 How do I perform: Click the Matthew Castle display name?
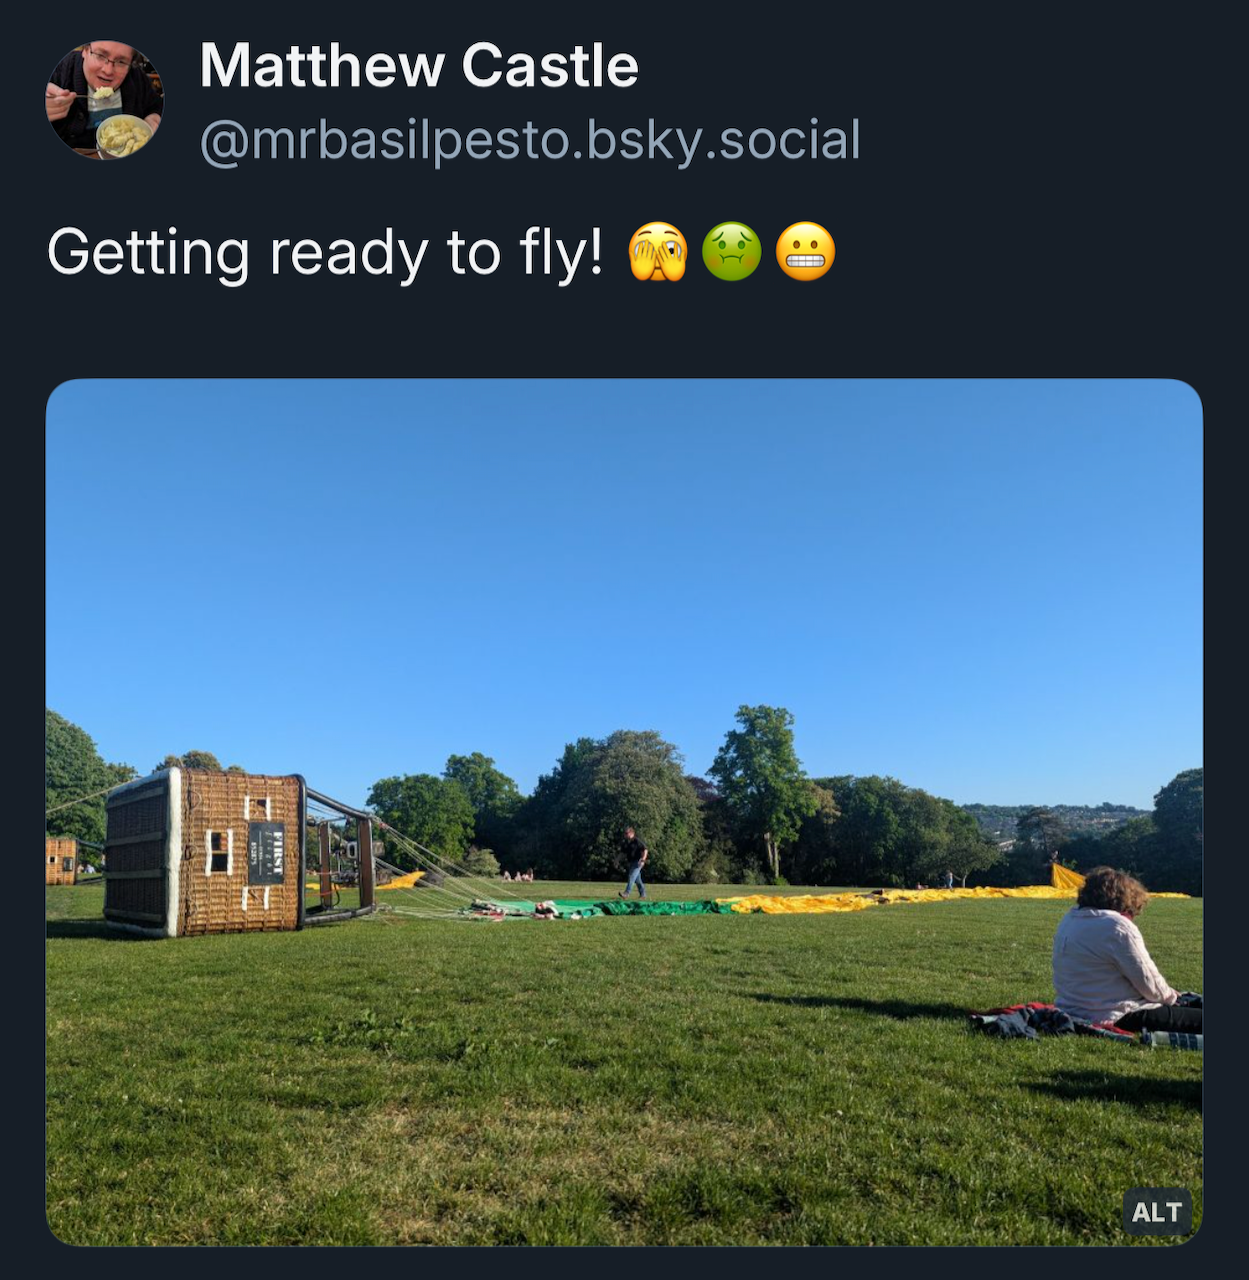pos(419,67)
